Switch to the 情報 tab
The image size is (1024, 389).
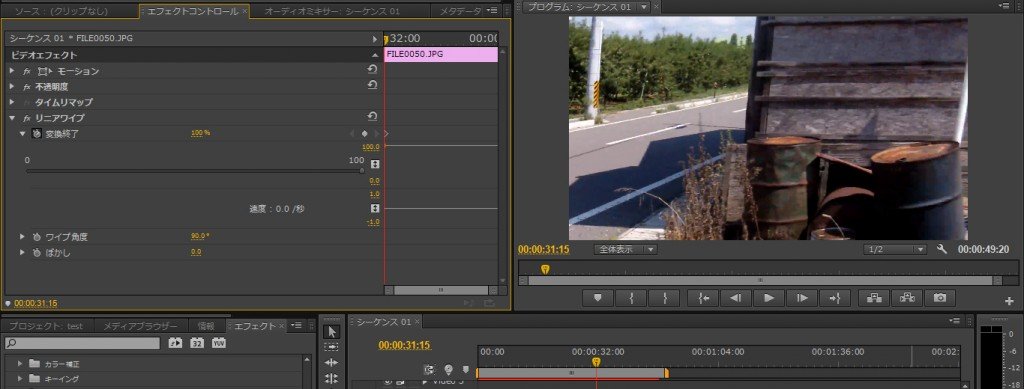(206, 326)
